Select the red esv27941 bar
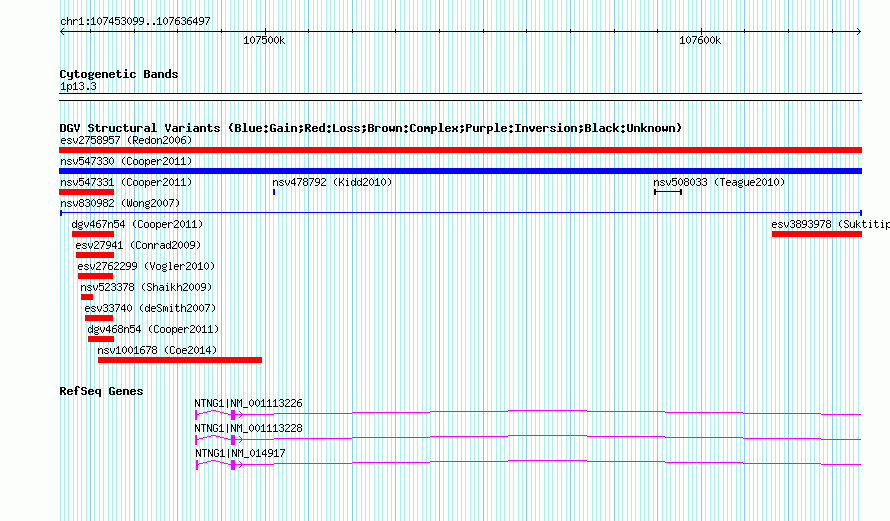Screen dimensions: 890x521 (x=95, y=255)
